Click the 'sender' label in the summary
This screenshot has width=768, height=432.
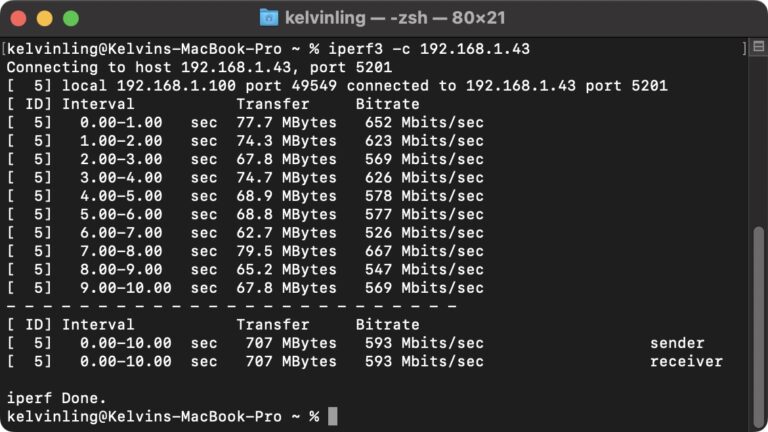[x=677, y=343]
